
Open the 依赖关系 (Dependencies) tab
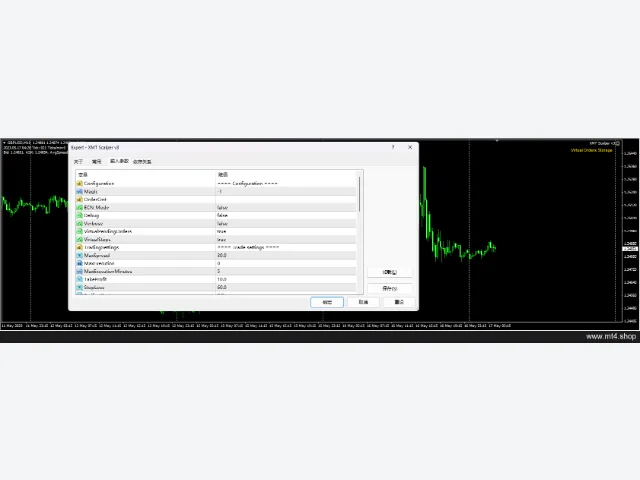point(142,162)
